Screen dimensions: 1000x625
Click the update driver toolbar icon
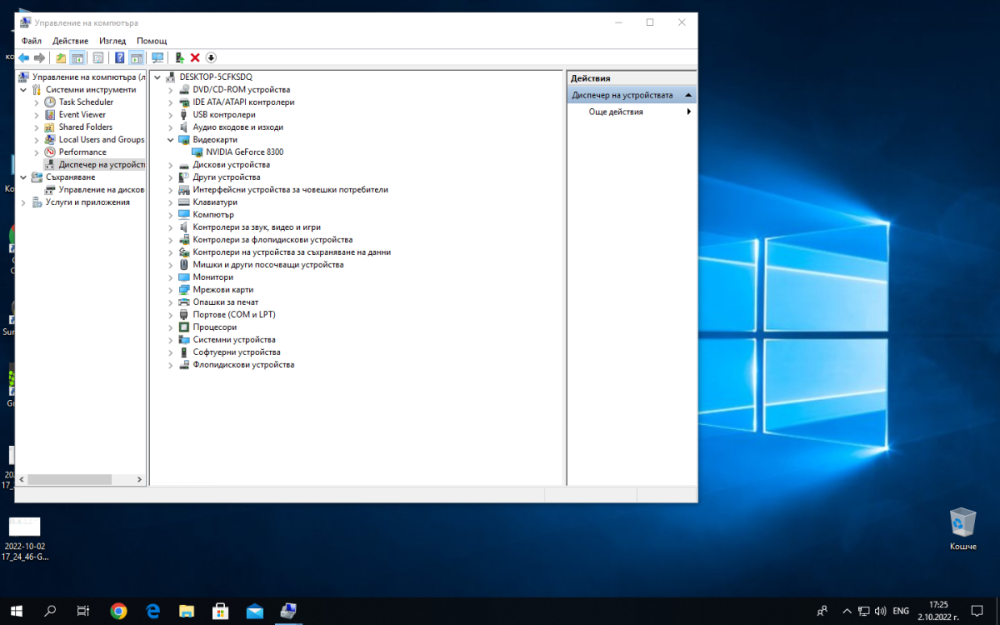pos(179,58)
